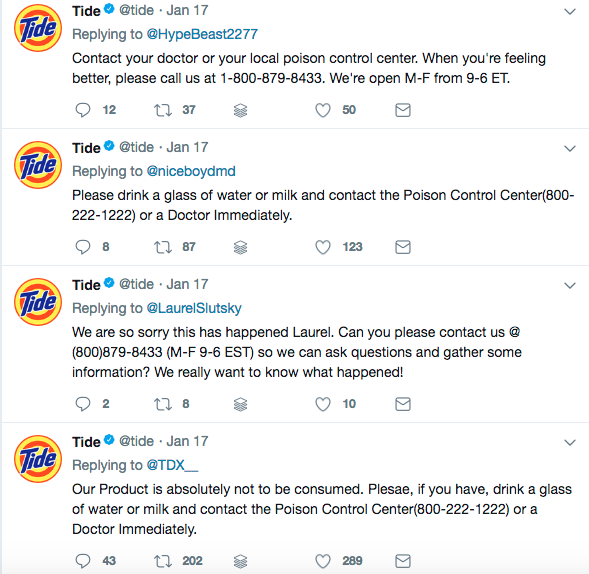
Task: Like the tweet replying to @LaurelSlutsky
Action: (x=323, y=404)
